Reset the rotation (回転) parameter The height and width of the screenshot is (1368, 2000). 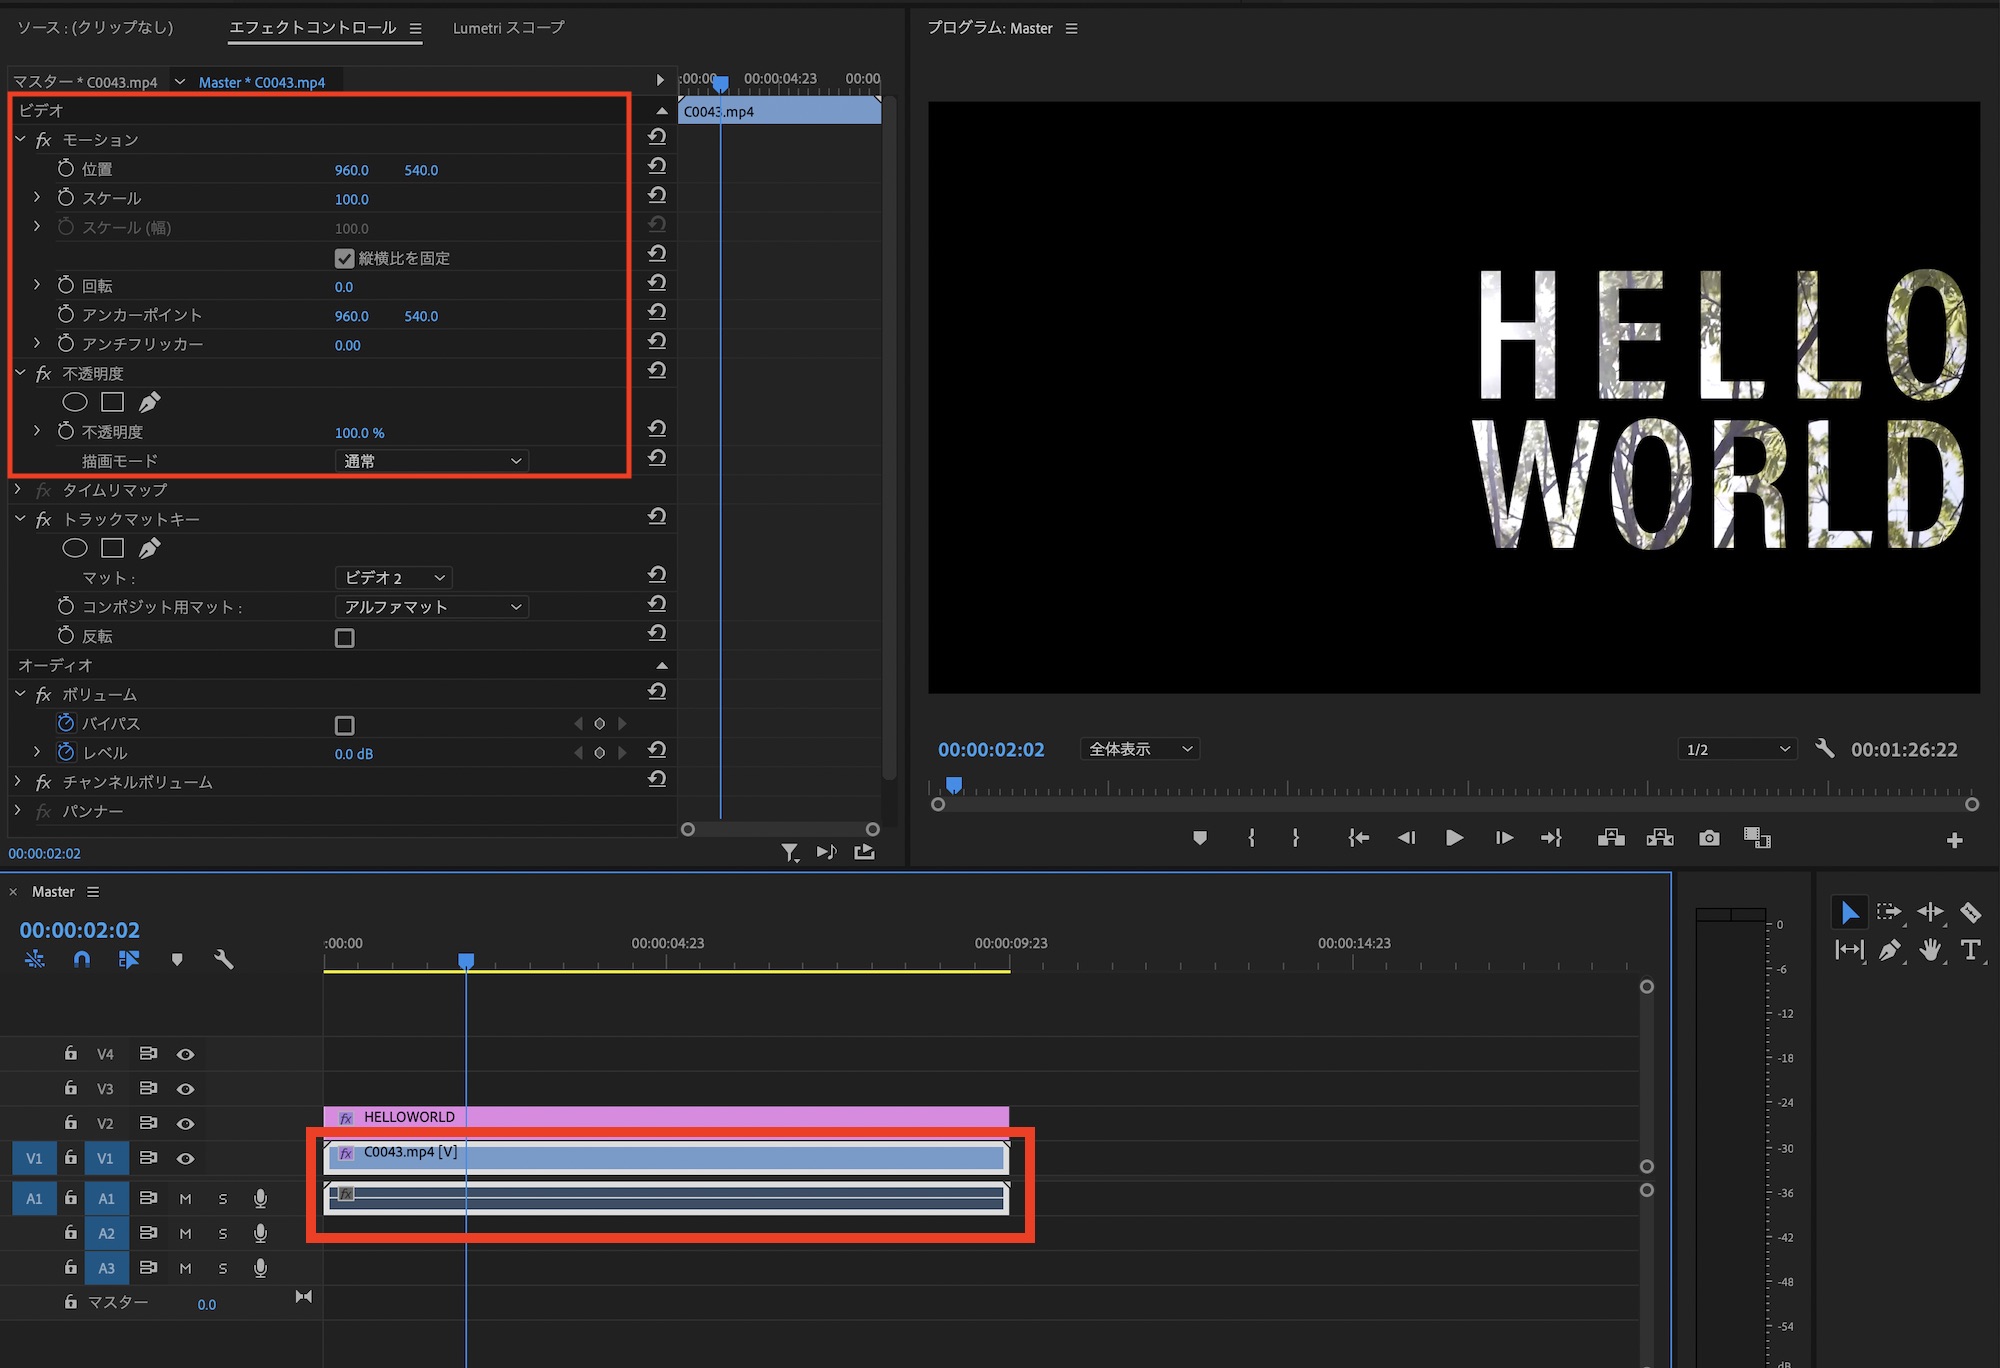pos(657,284)
